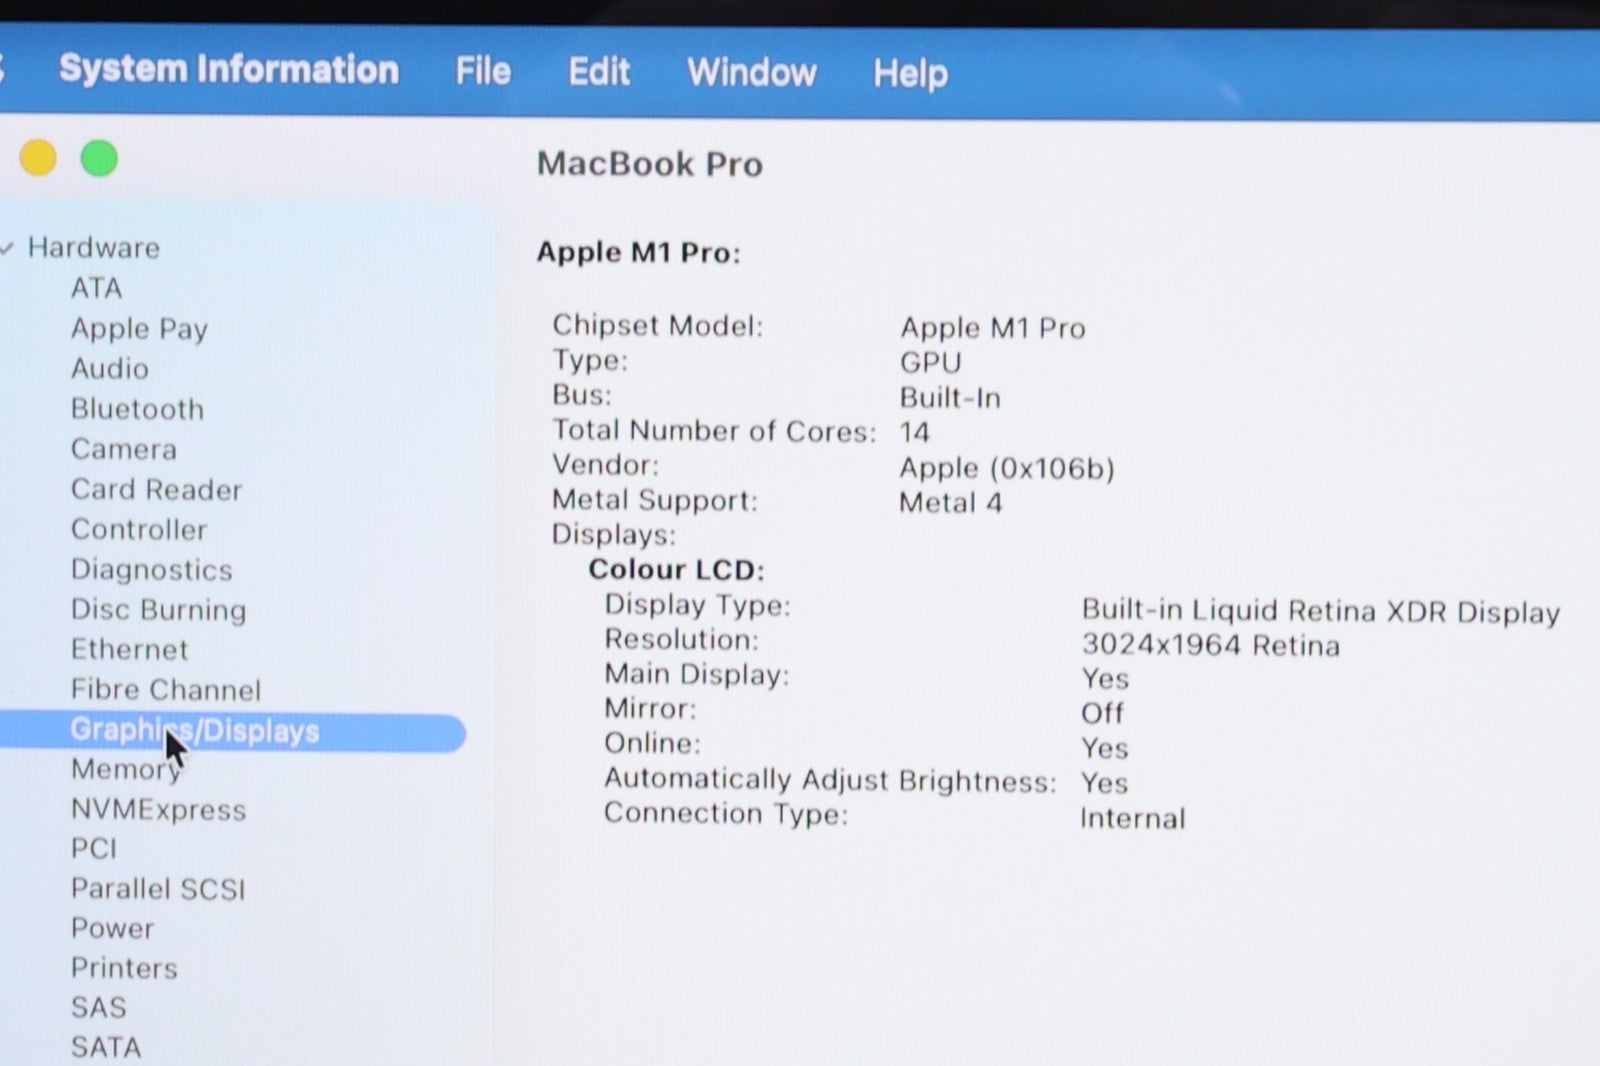Select Apple Pay in the sidebar
The image size is (1600, 1066).
[139, 329]
